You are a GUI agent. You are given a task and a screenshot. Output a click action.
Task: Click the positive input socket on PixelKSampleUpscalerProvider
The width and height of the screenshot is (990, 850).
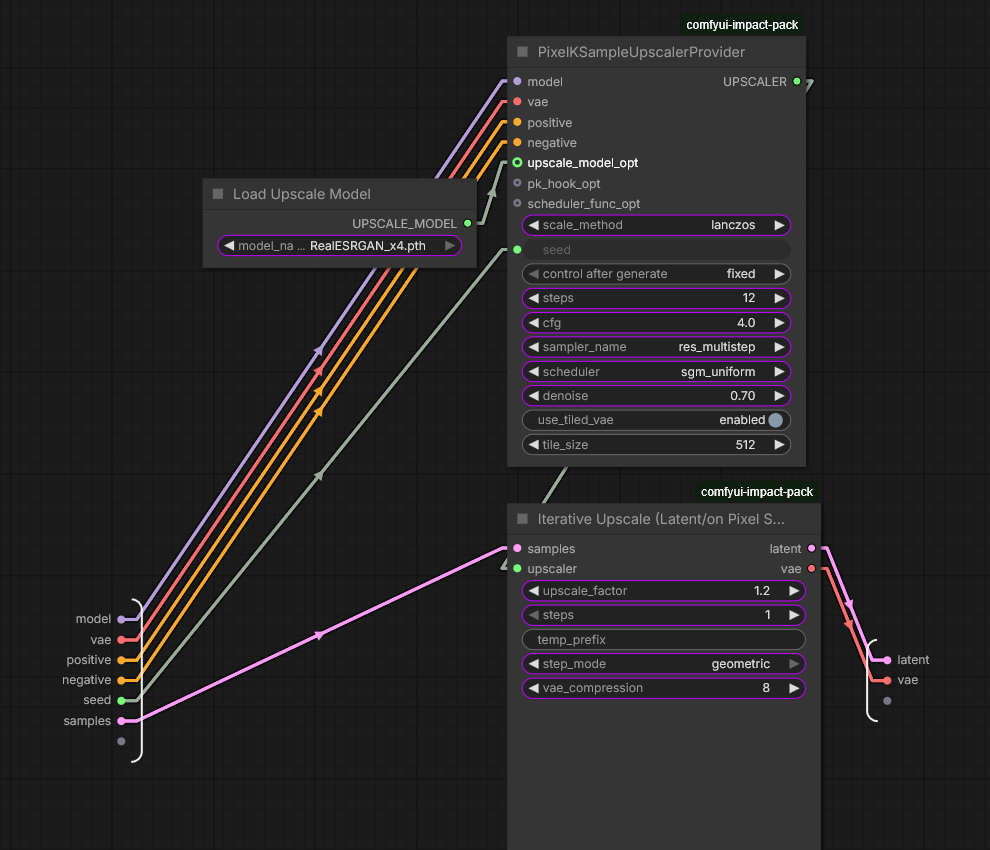[517, 123]
